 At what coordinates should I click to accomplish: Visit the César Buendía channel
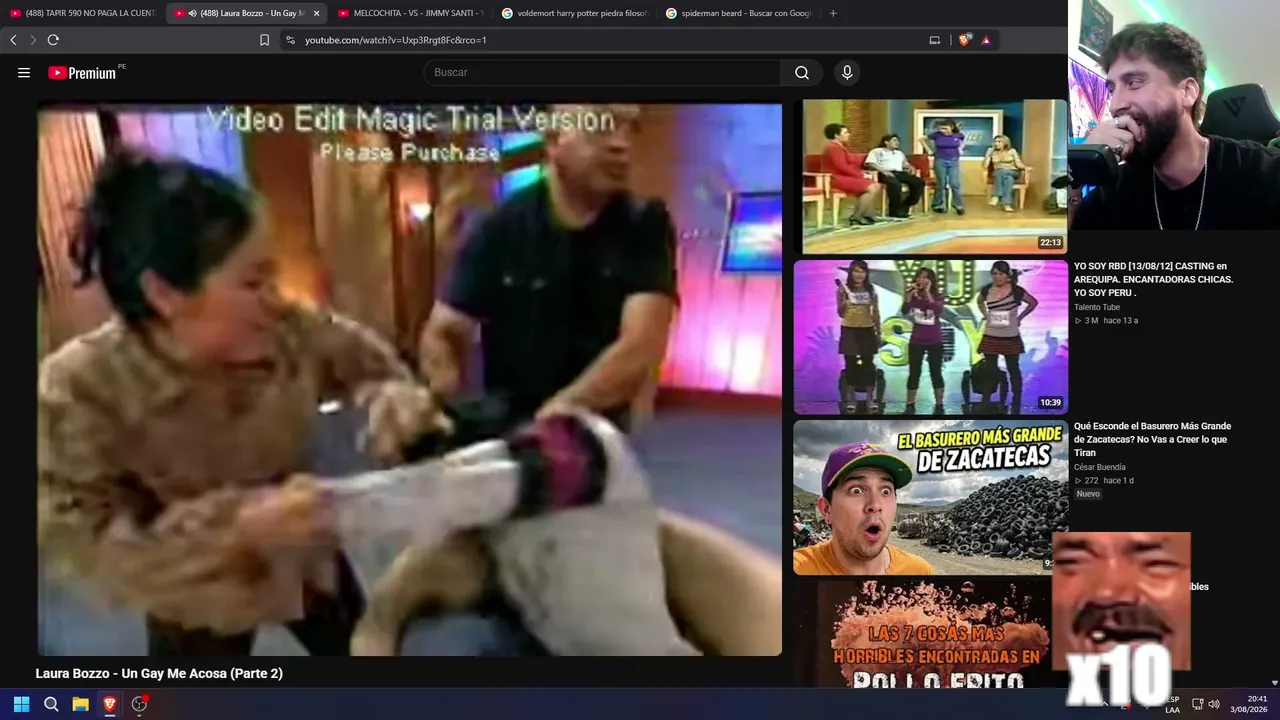[x=1100, y=467]
